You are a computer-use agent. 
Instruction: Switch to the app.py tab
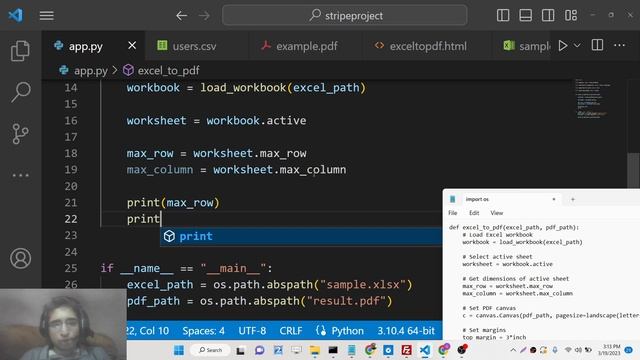86,46
